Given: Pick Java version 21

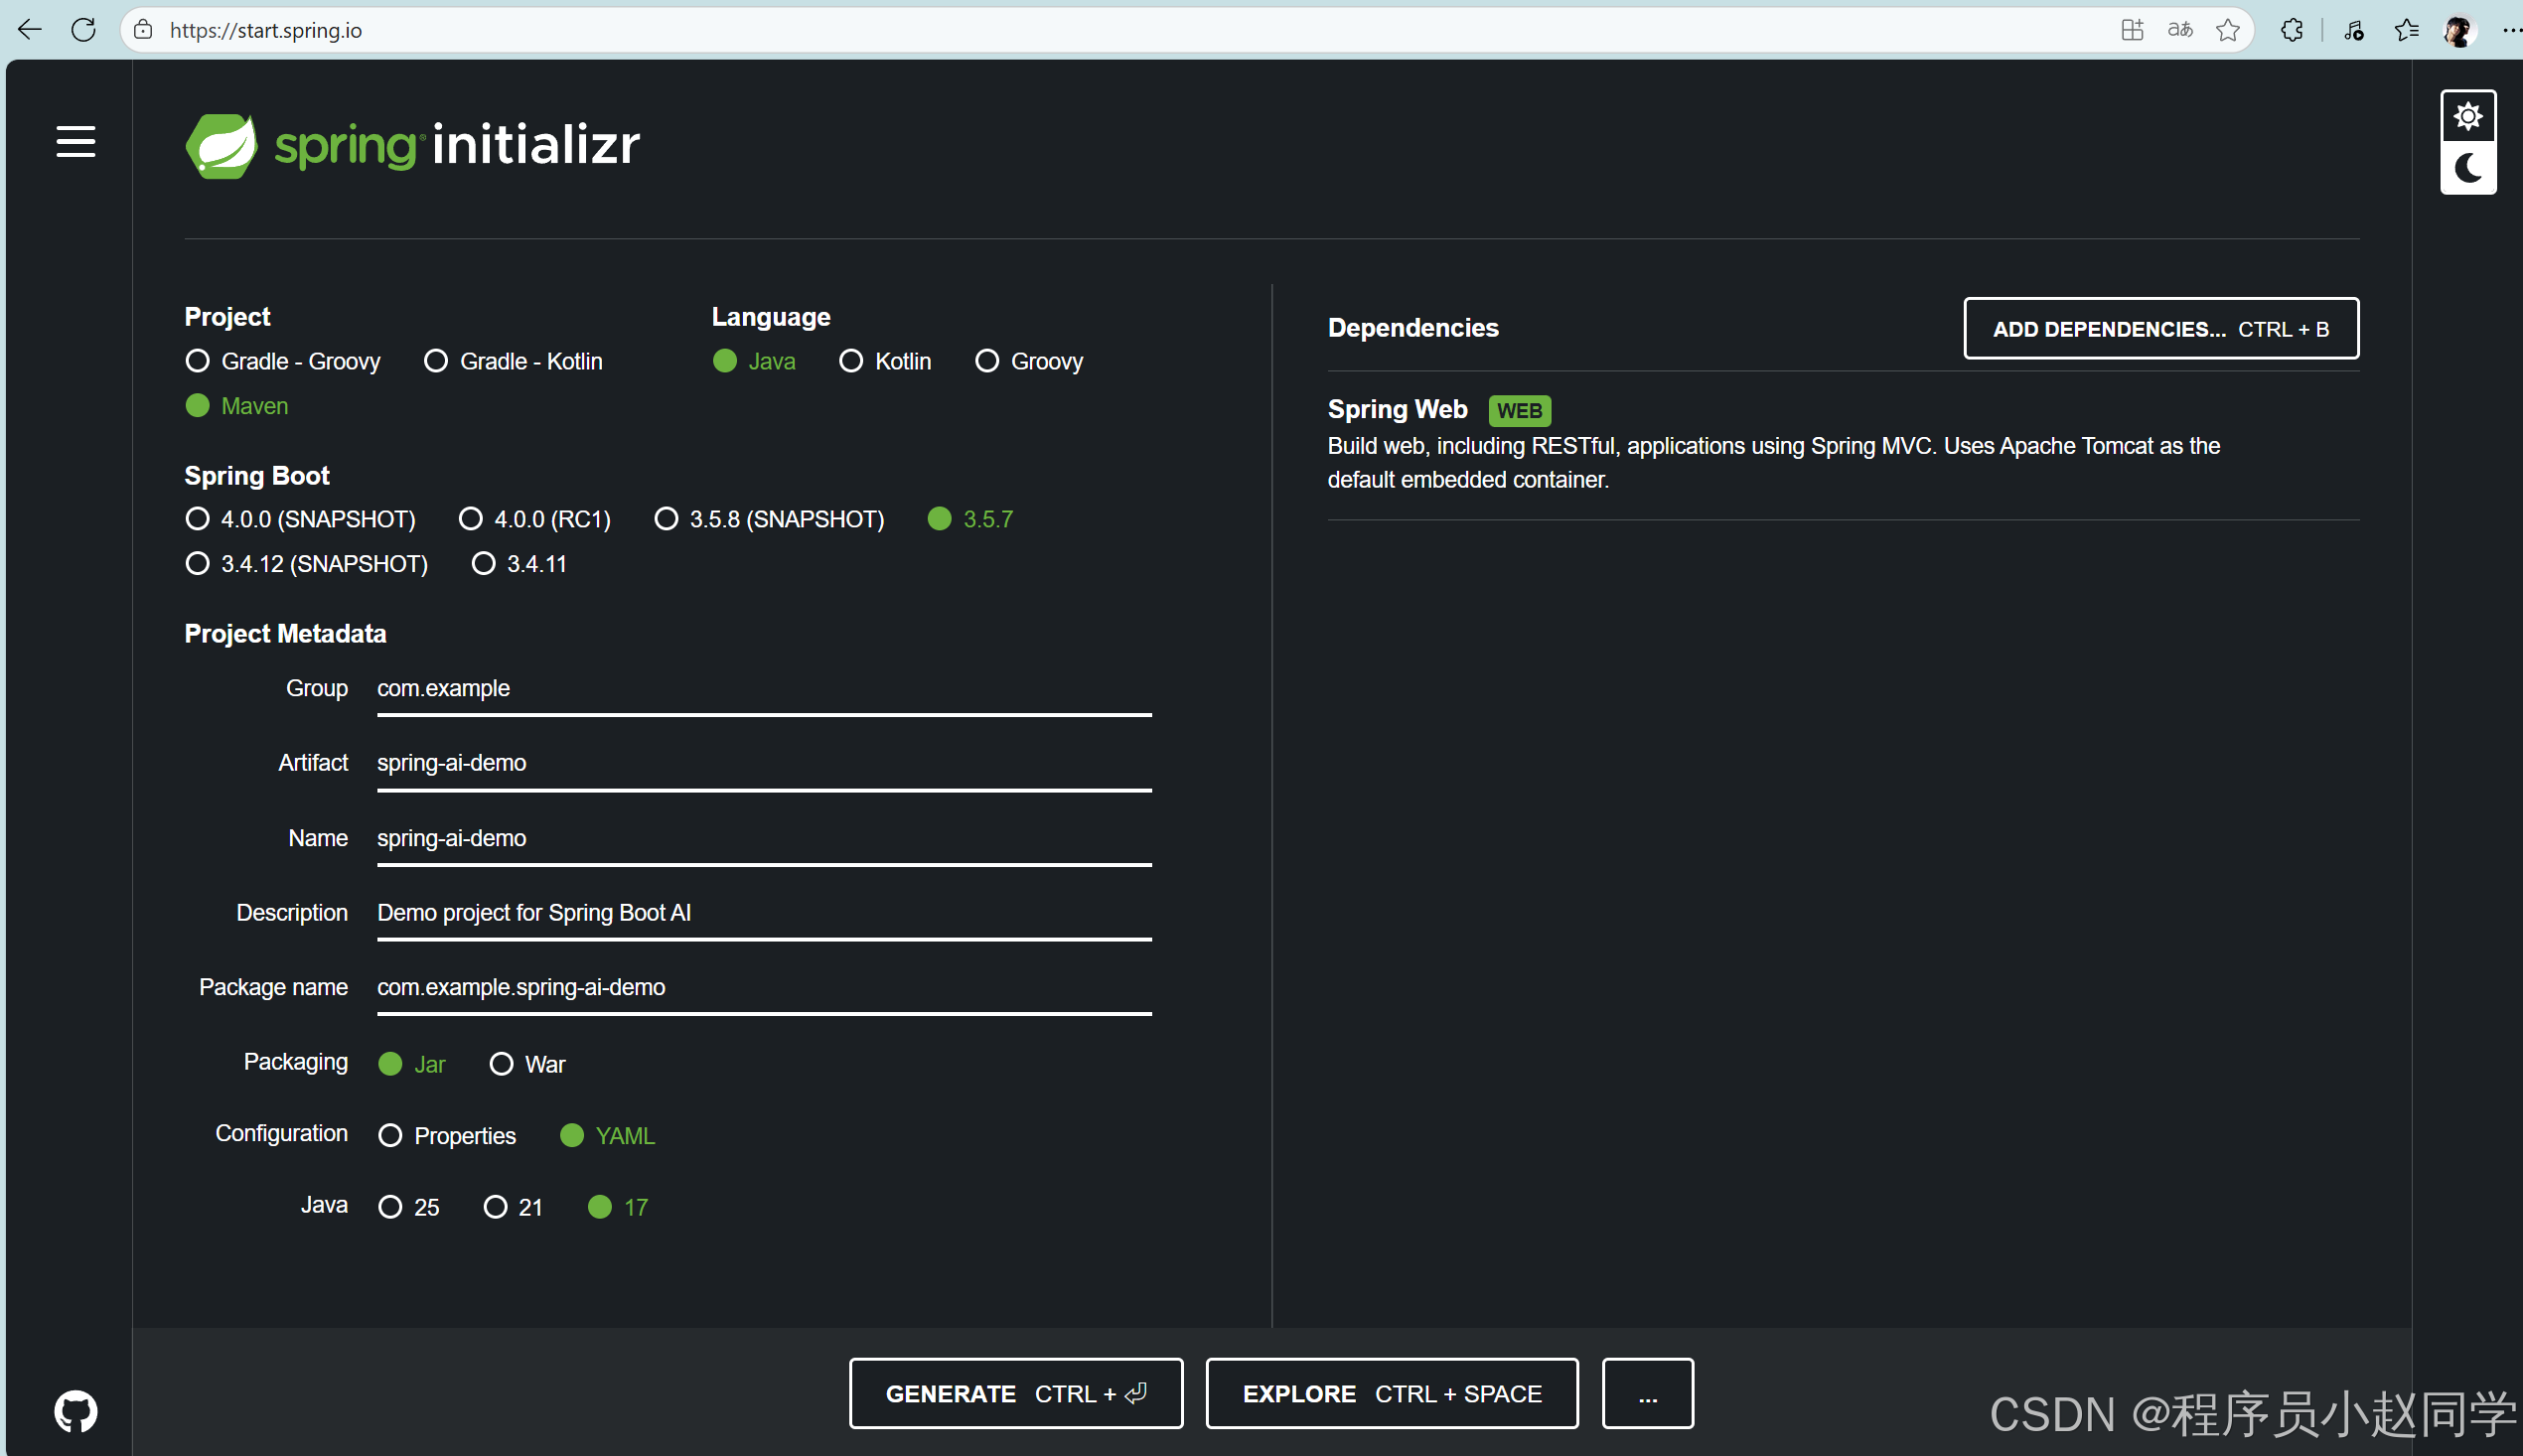Looking at the screenshot, I should (495, 1207).
